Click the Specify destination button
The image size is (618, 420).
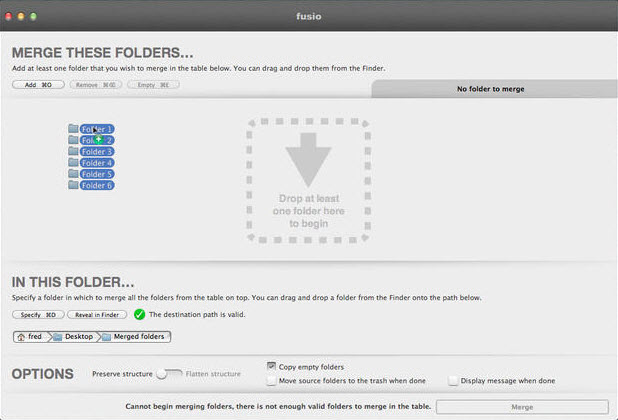38,315
